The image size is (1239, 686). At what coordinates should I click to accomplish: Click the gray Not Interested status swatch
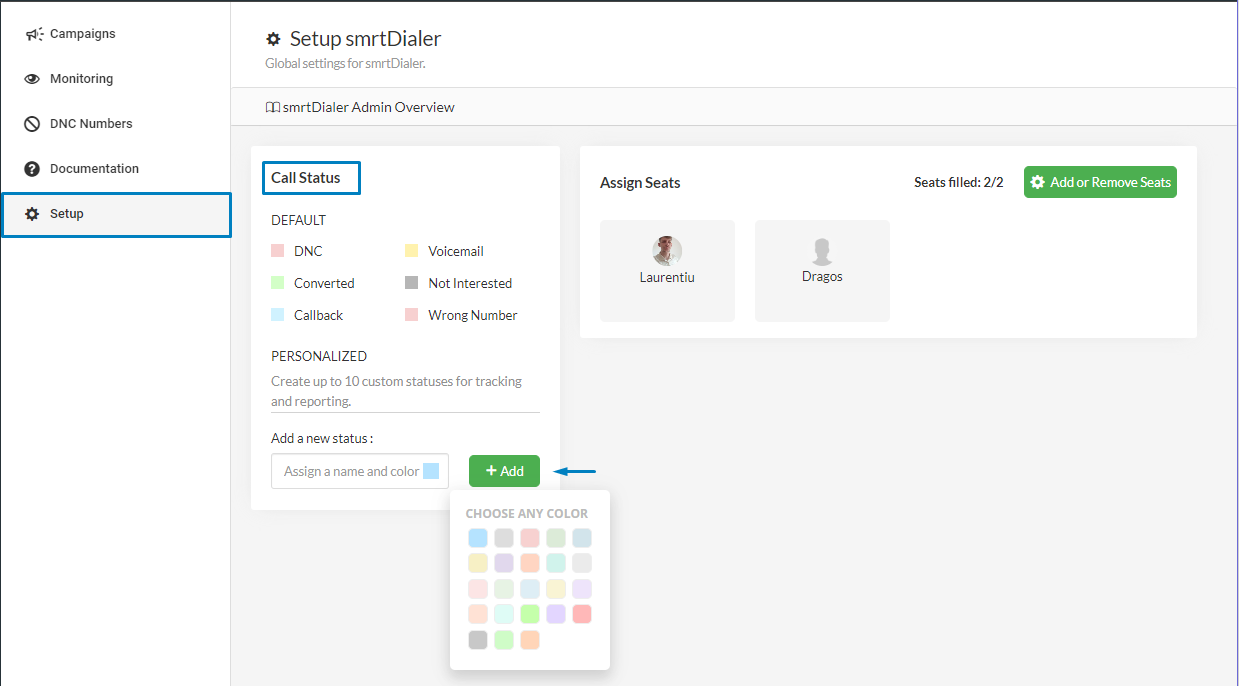point(411,283)
